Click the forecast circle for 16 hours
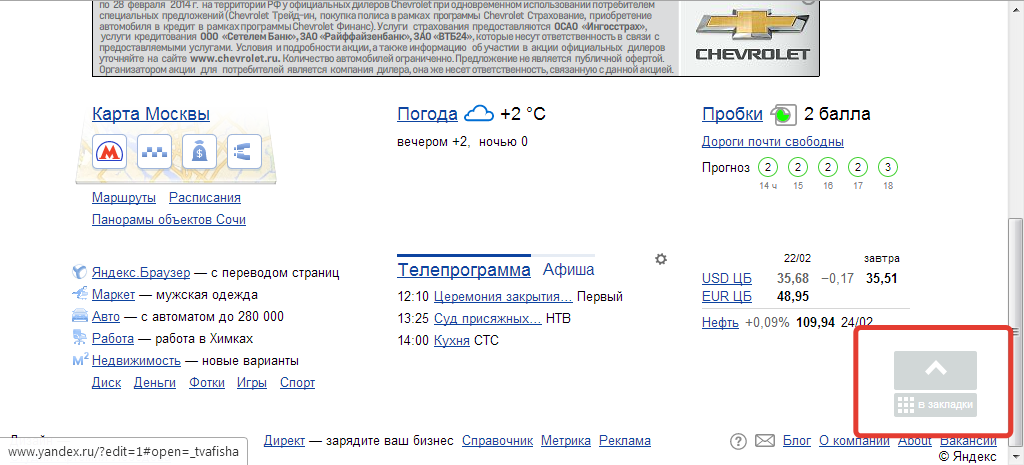 pos(828,168)
